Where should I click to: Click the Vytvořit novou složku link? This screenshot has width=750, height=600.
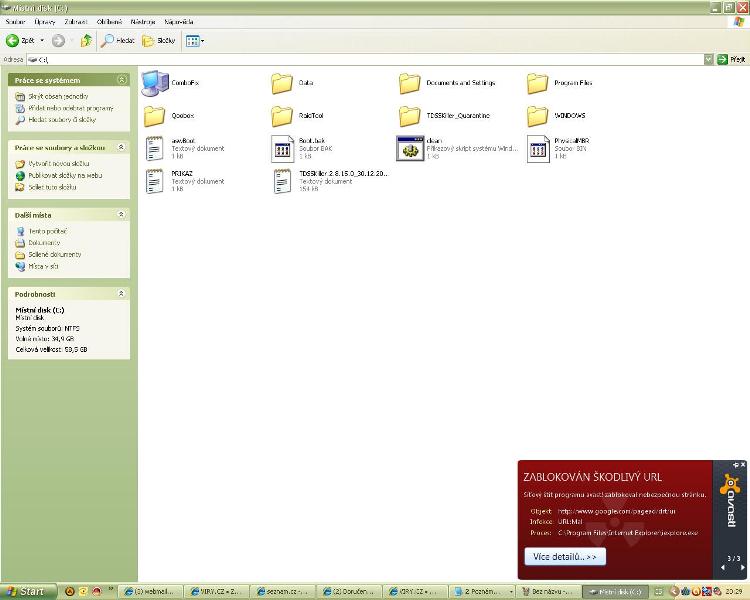pyautogui.click(x=59, y=163)
